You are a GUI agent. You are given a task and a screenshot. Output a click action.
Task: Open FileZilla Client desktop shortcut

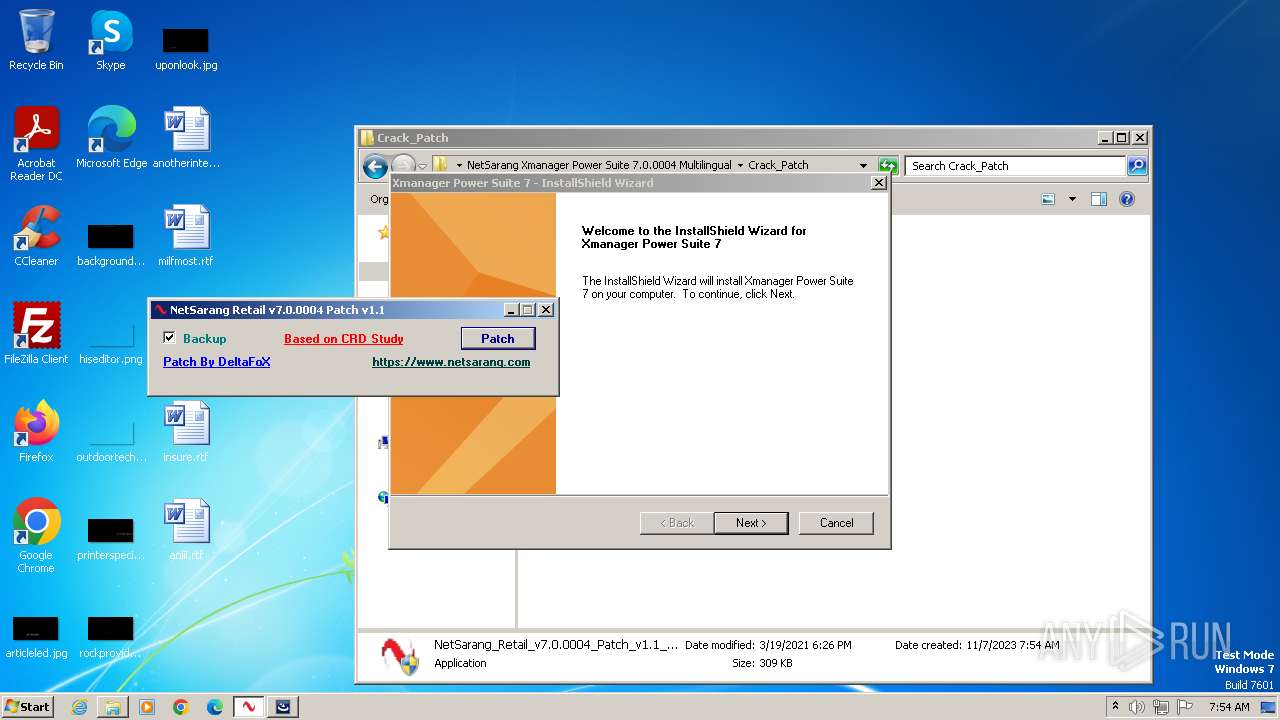36,333
